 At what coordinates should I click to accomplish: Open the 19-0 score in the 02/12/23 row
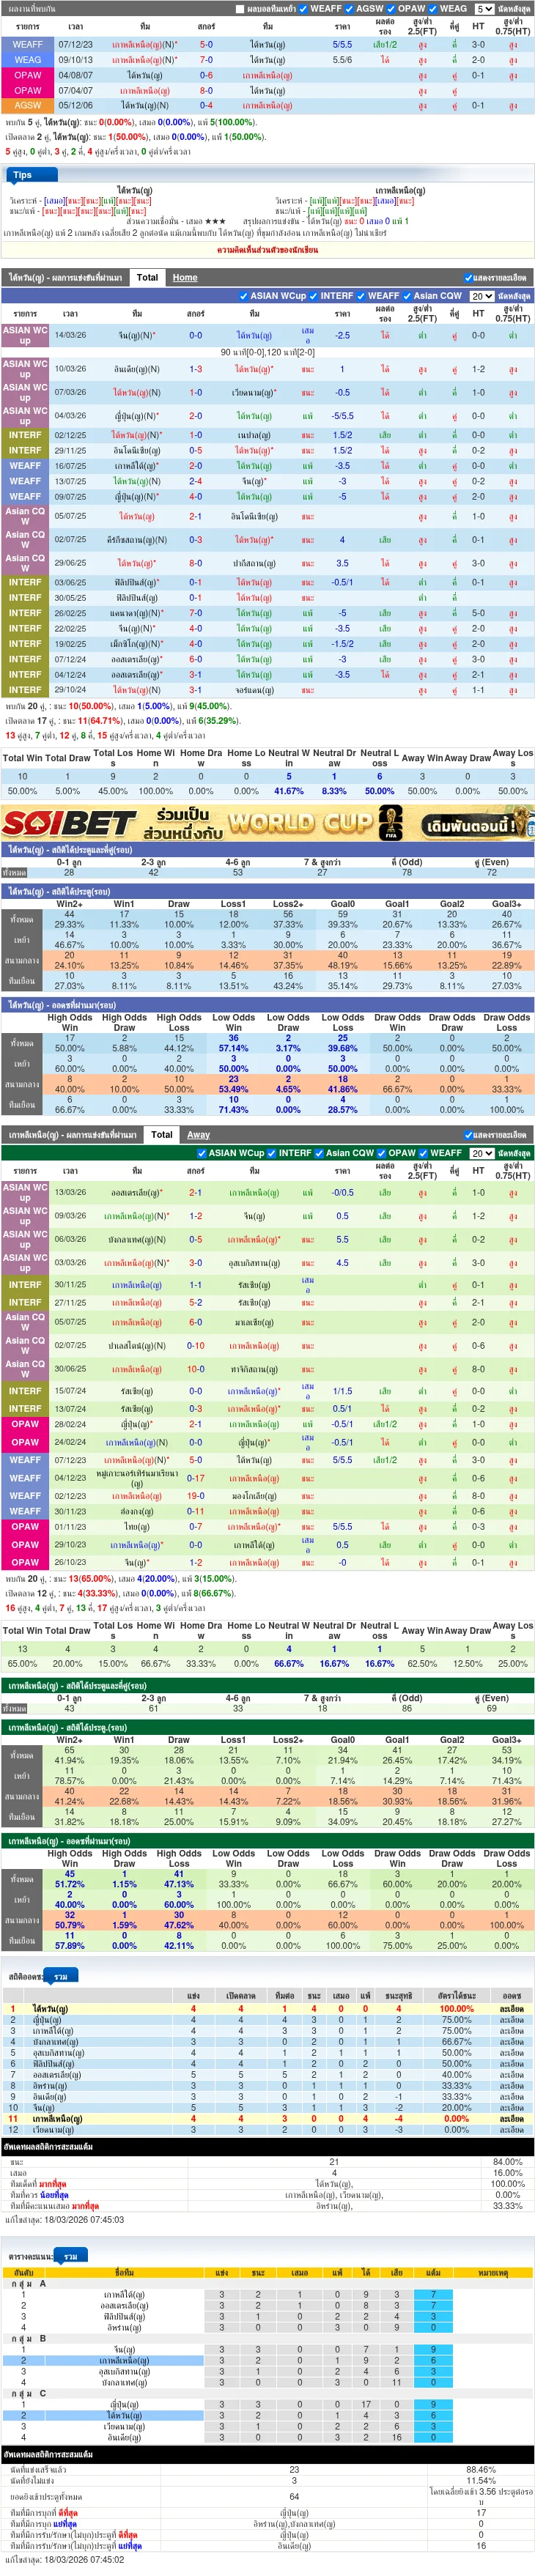tap(195, 1496)
